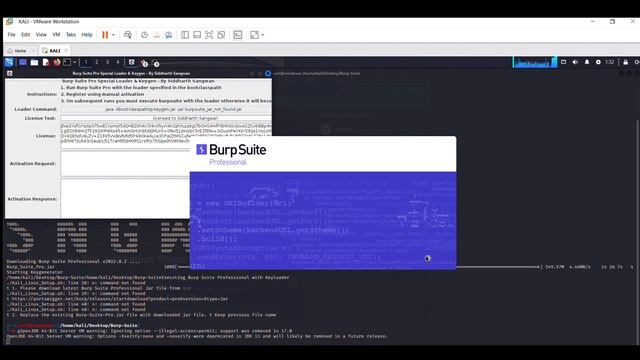Switch to workspace 2
640x360 pixels.
(x=97, y=62)
